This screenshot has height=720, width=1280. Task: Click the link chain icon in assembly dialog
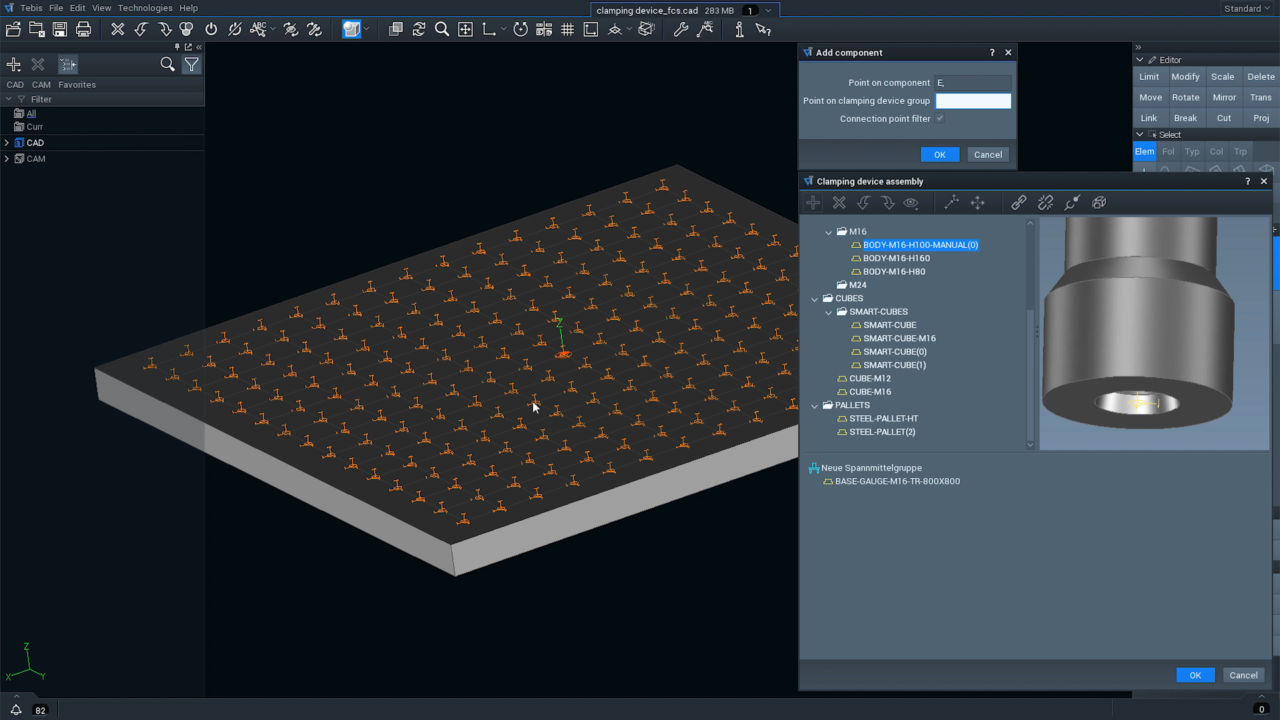(1019, 203)
